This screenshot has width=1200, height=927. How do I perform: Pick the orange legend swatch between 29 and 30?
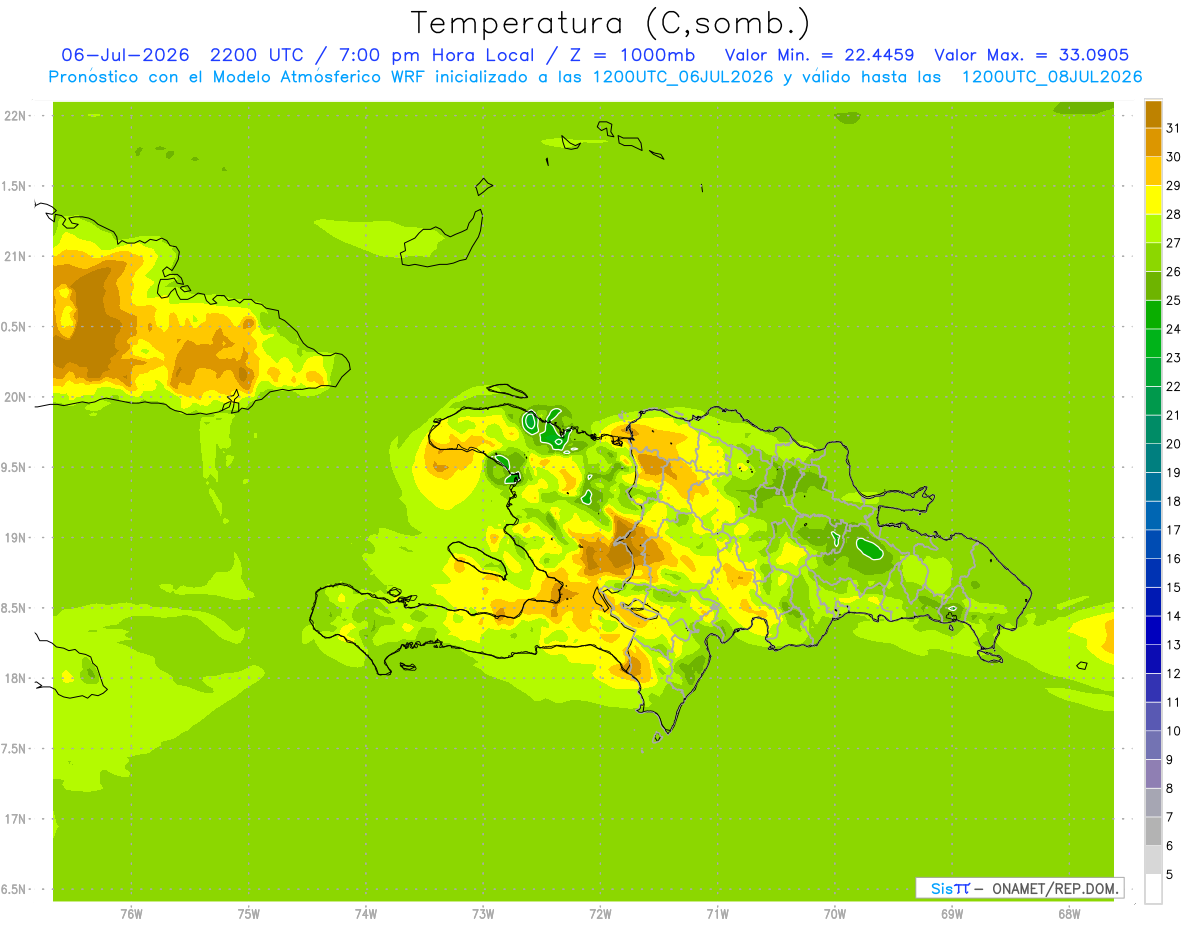(1153, 171)
